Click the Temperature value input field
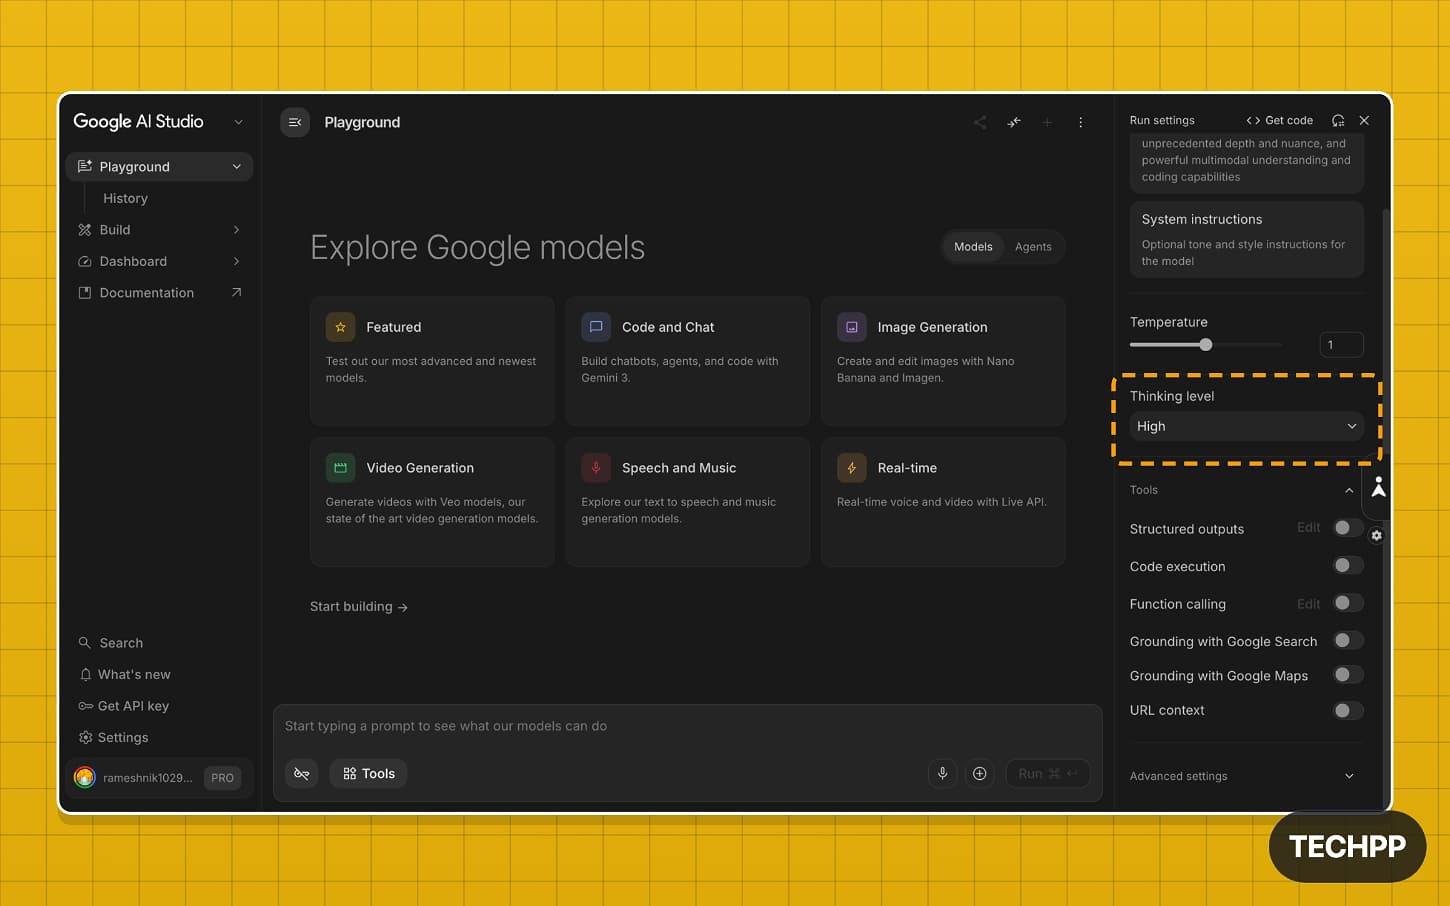1450x906 pixels. point(1341,344)
